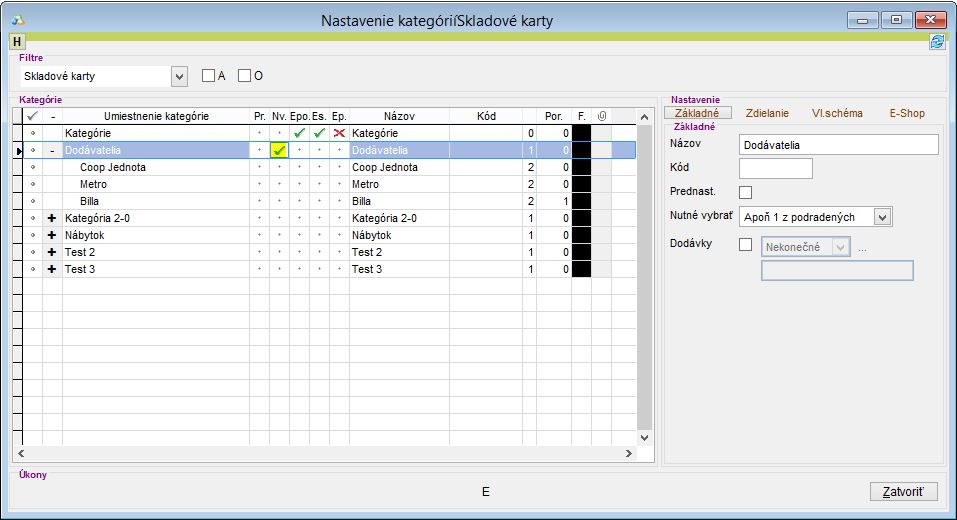Click the black color cell in Billa row
Screen dimensions: 957x520
581,201
